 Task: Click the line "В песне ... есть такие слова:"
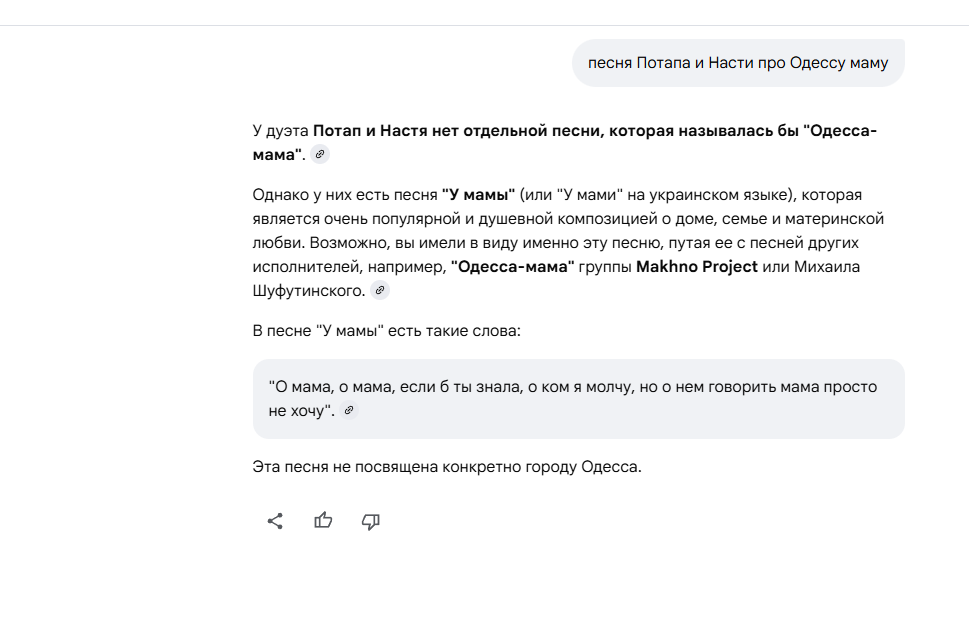tap(386, 330)
